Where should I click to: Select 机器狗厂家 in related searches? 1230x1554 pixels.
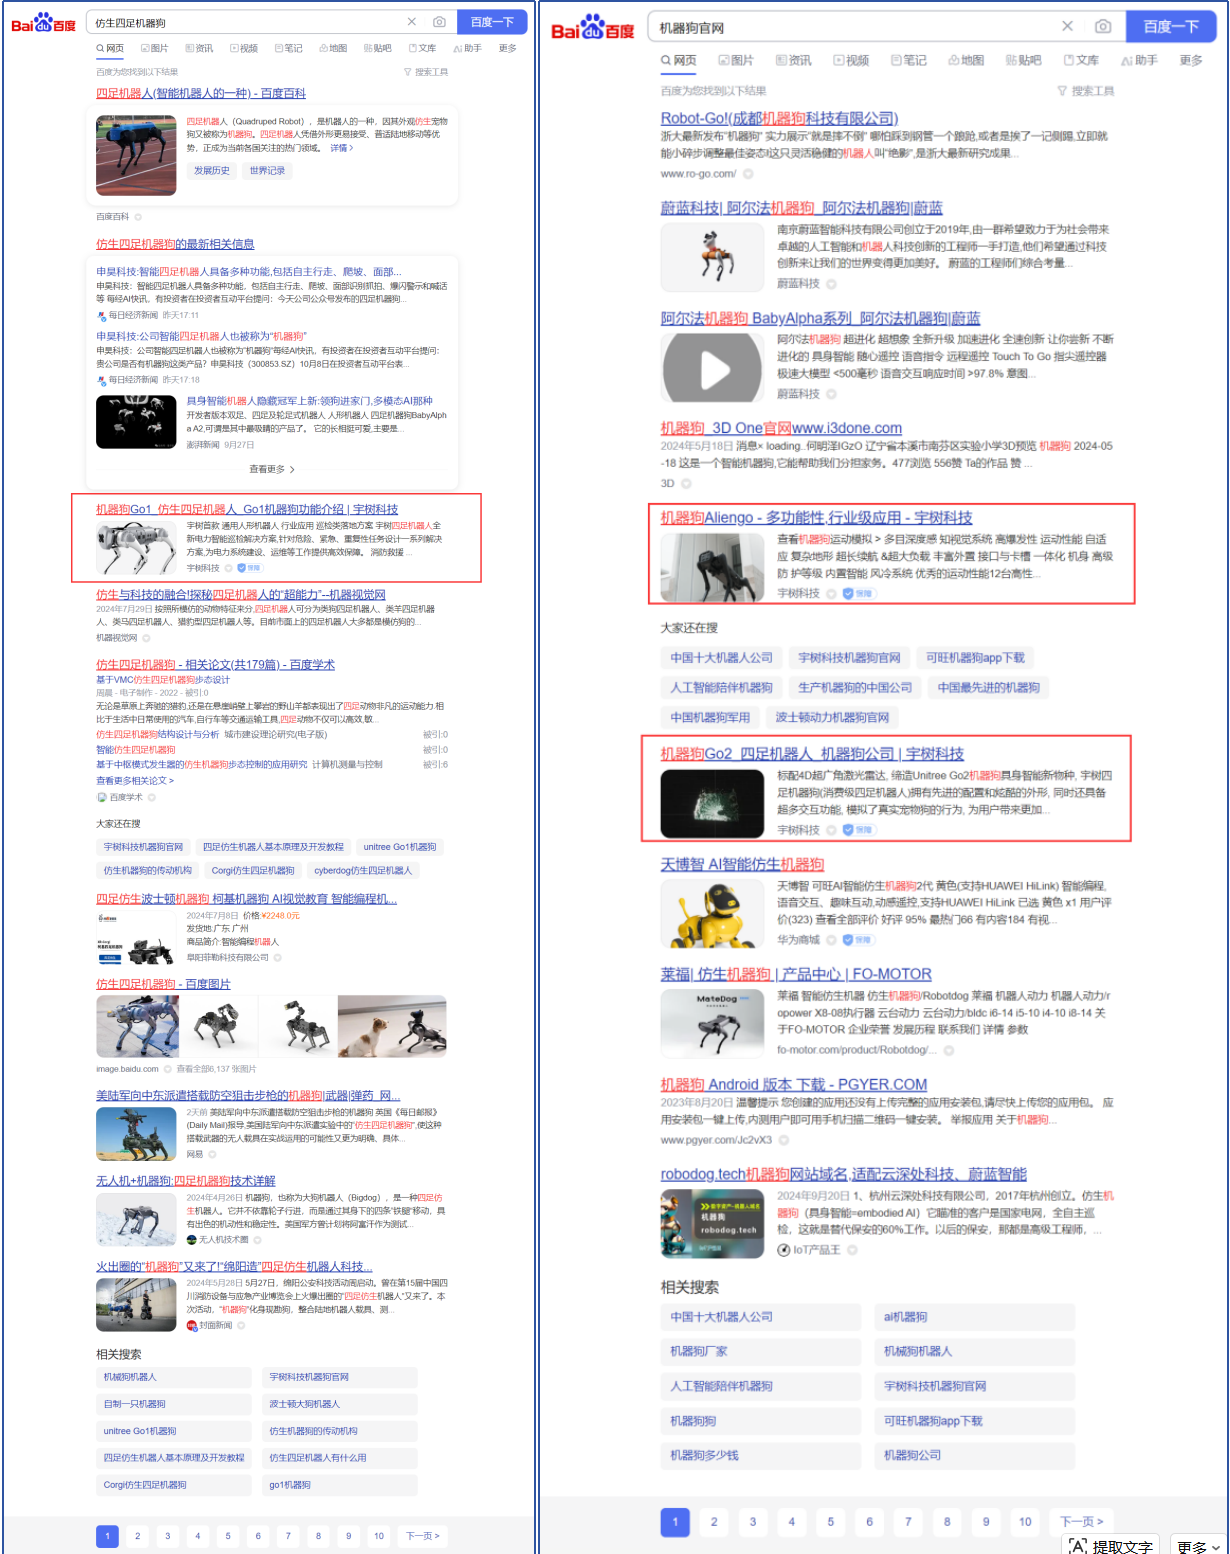tap(761, 1351)
